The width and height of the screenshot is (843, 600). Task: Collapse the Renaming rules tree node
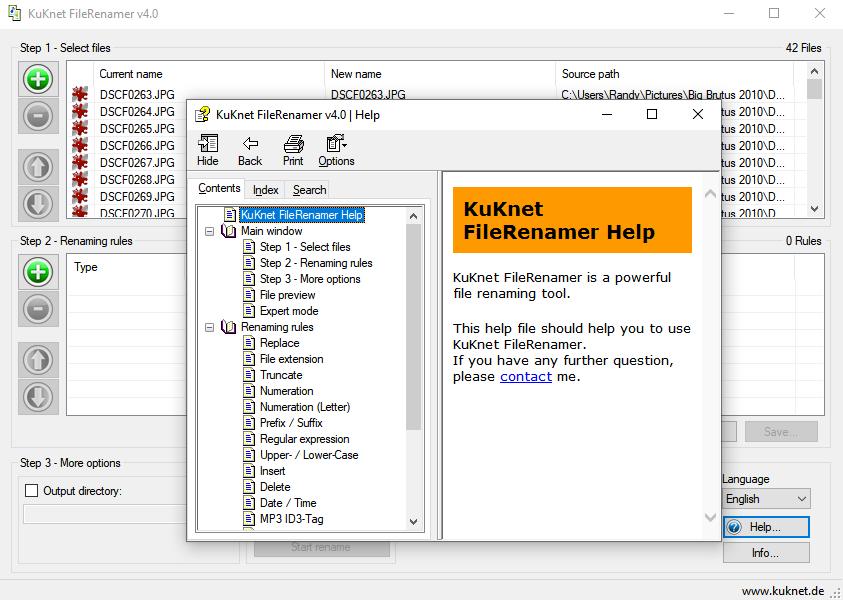(209, 327)
